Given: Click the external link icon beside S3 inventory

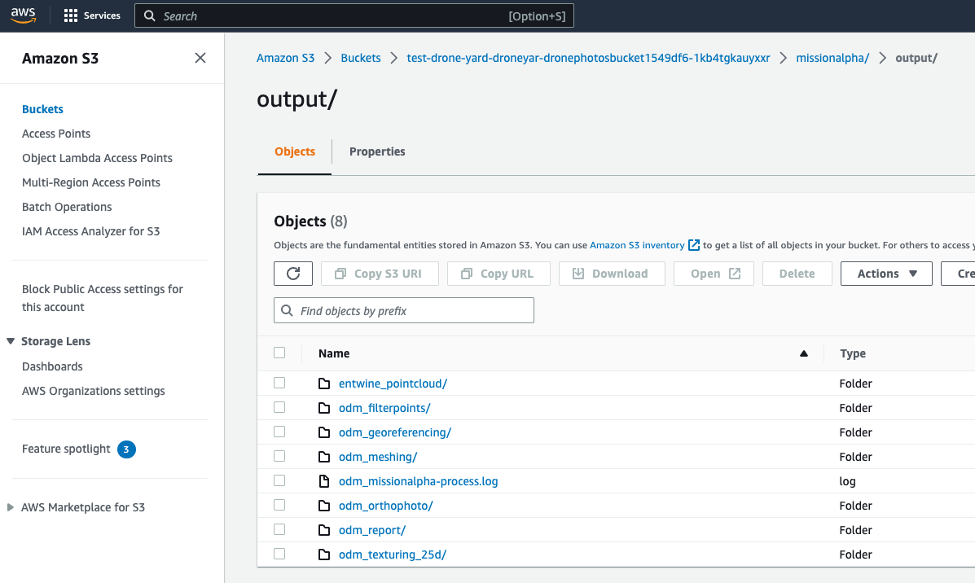Looking at the screenshot, I should (693, 245).
